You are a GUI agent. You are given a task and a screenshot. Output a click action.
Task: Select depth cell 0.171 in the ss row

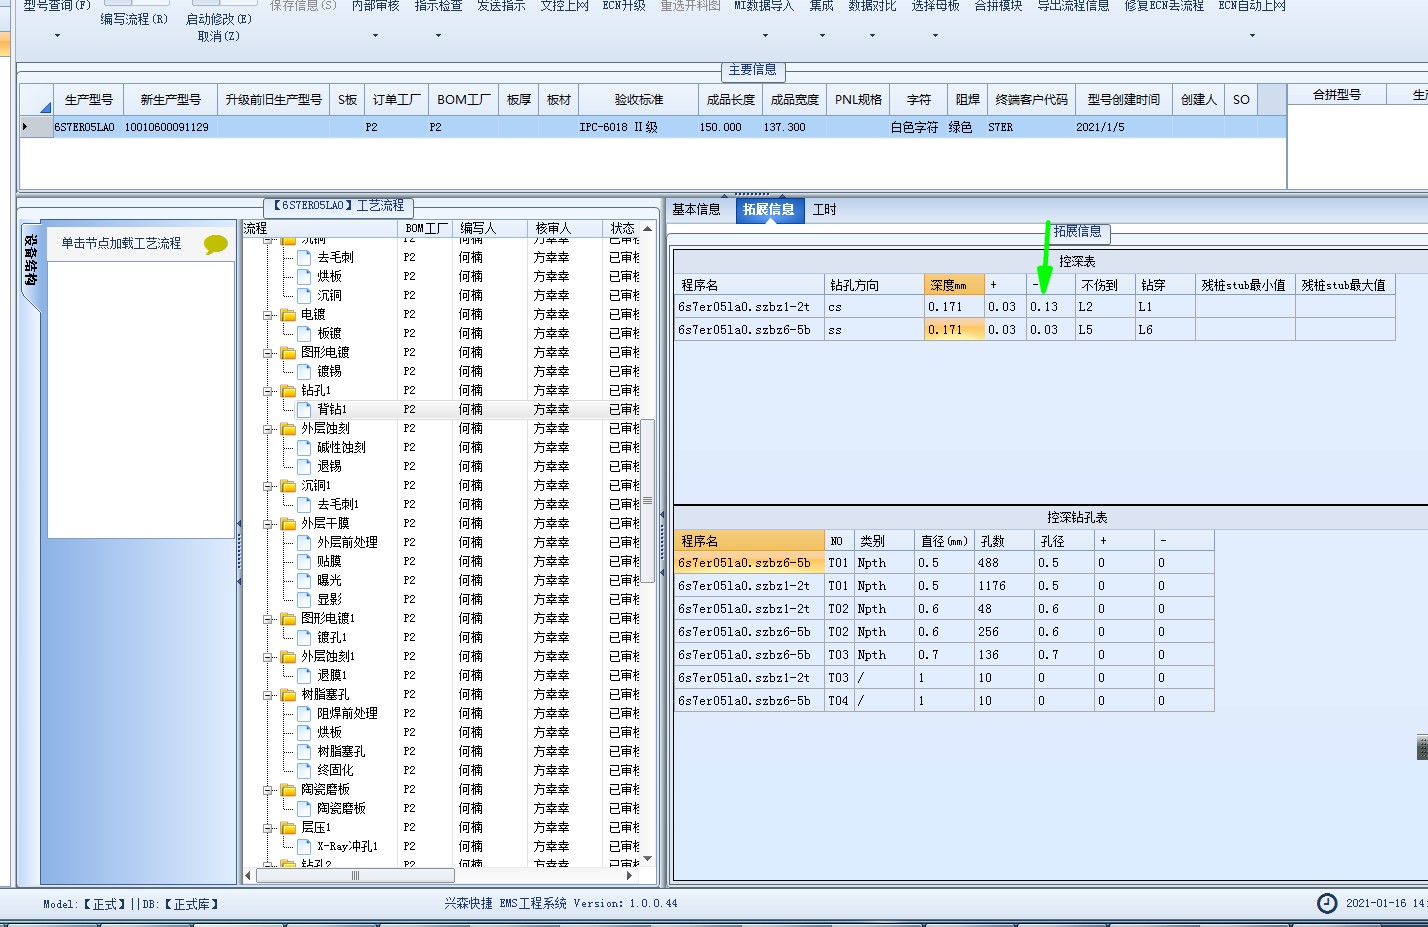954,329
